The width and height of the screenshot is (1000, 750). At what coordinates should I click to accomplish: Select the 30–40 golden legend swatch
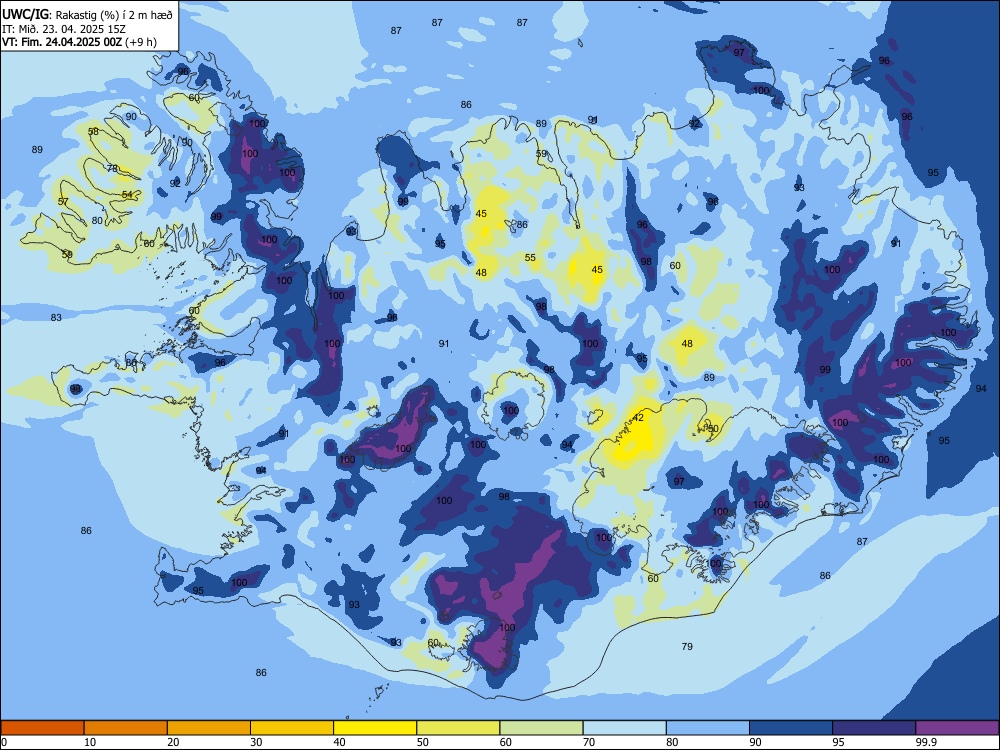[292, 728]
